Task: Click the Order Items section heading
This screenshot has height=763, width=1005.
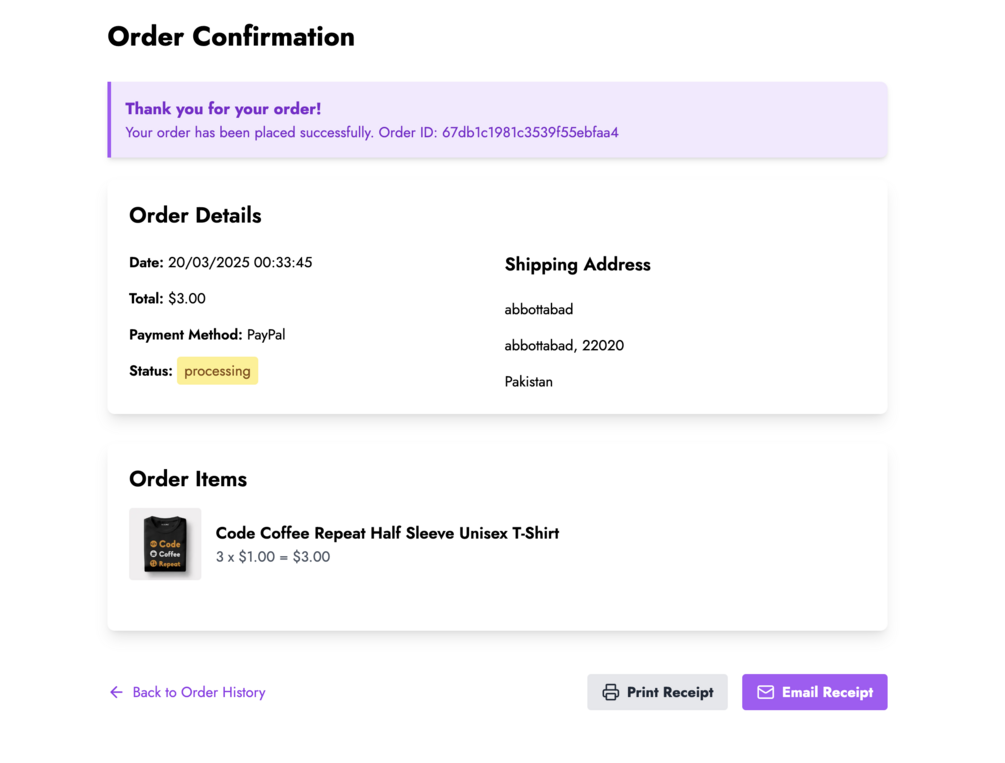Action: [x=188, y=479]
